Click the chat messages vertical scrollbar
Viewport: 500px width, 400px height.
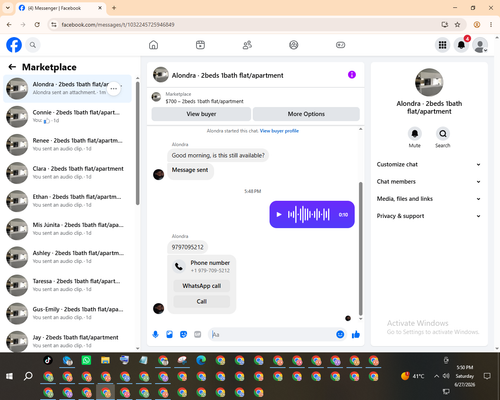pos(360,248)
